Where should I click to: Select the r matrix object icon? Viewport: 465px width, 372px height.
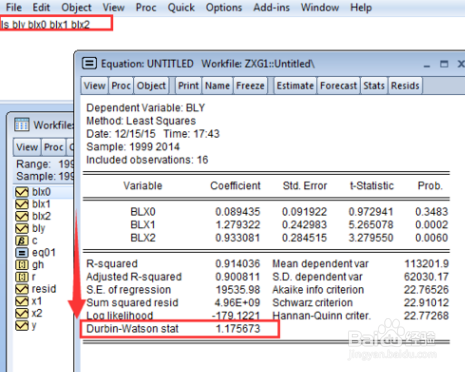tap(22, 277)
